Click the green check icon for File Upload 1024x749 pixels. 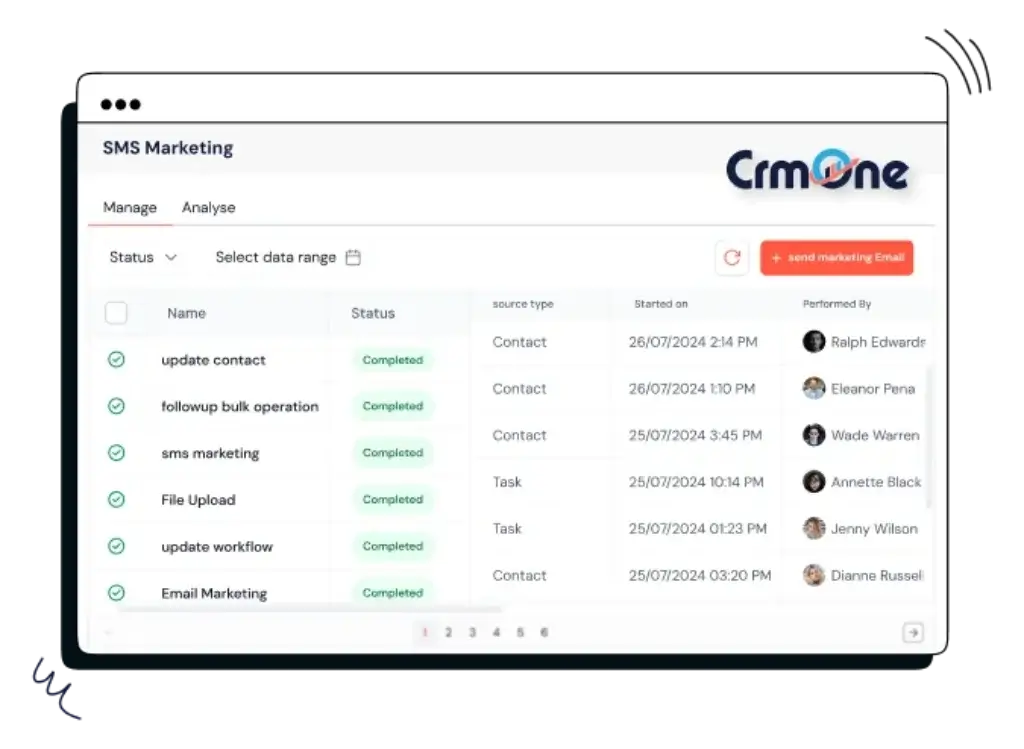tap(116, 500)
